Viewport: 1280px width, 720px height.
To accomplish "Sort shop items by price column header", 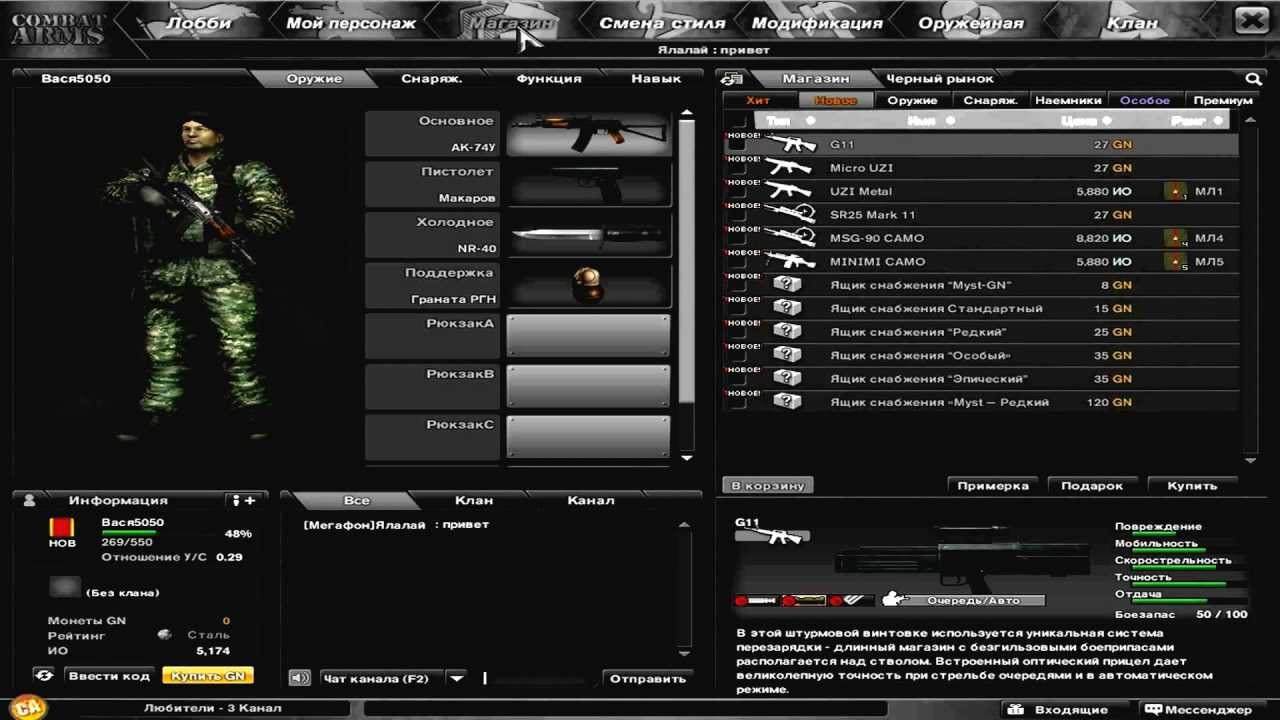I will point(1084,121).
